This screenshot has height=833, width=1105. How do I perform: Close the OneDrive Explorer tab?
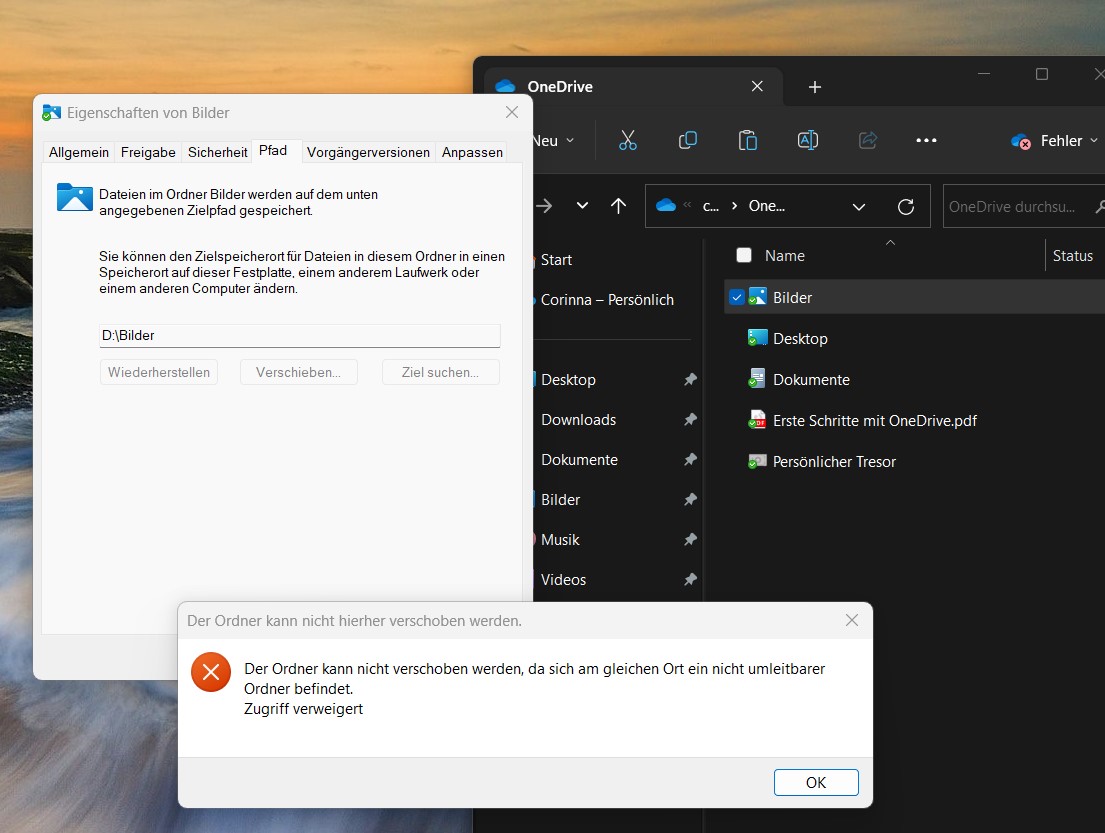pyautogui.click(x=757, y=86)
